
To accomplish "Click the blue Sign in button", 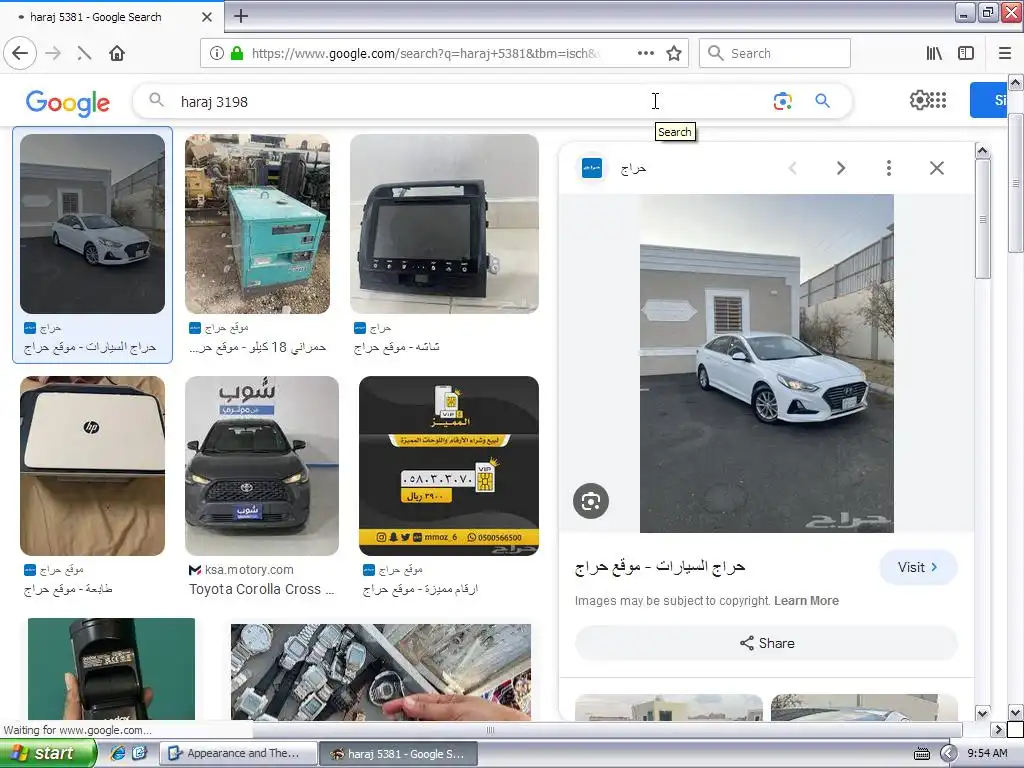I will [988, 100].
